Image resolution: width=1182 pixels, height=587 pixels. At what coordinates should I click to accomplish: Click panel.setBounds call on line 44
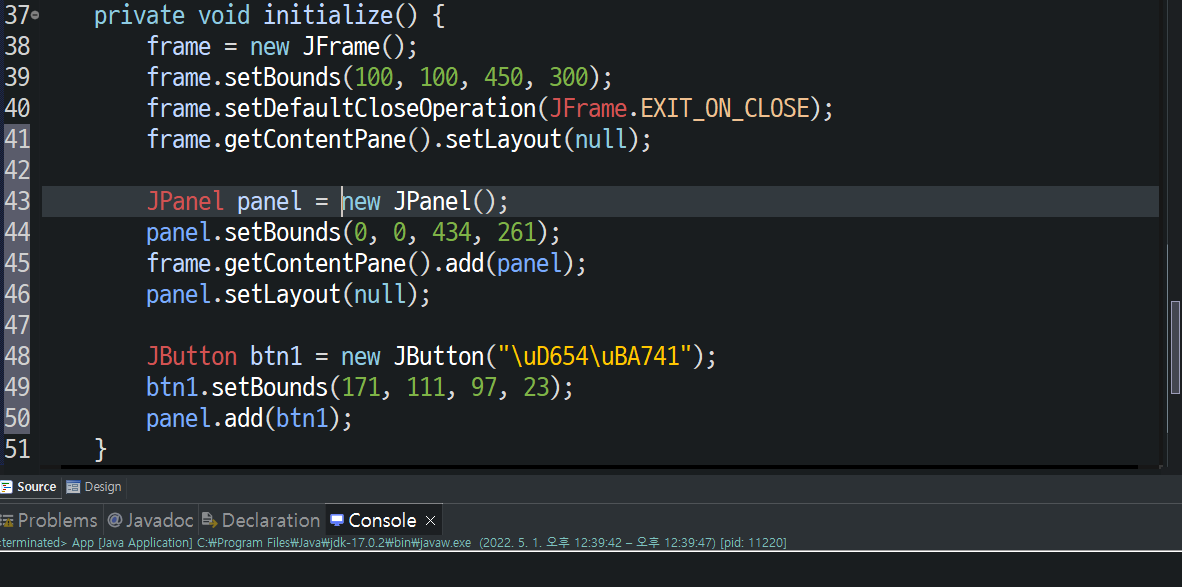click(354, 232)
